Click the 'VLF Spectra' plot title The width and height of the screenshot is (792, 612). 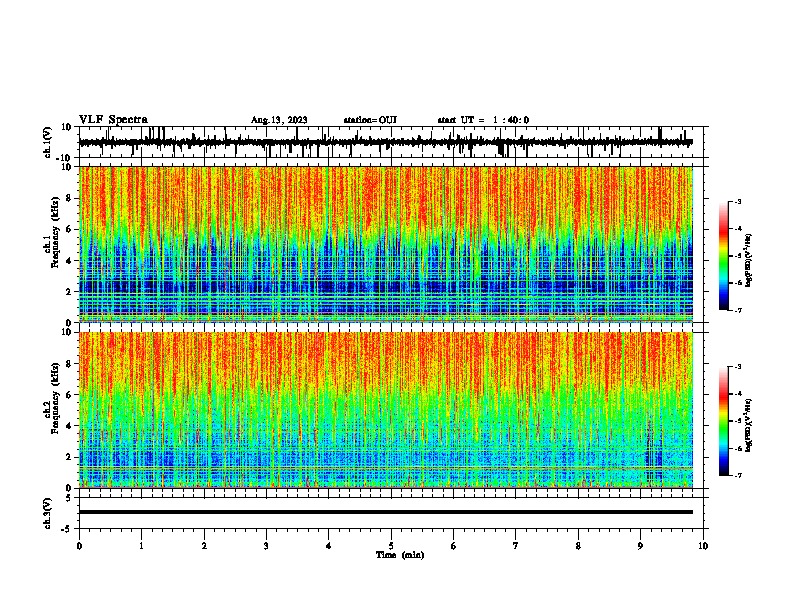click(113, 120)
